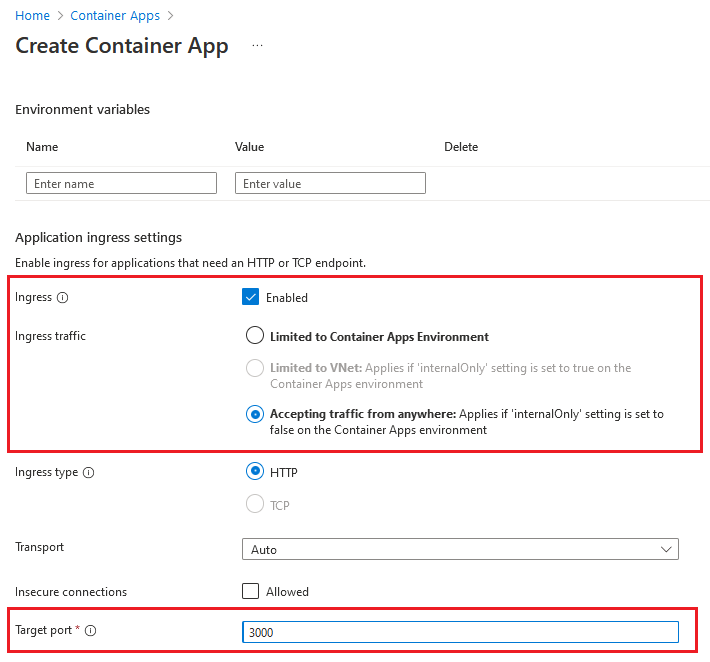Focus the Target port field showing 3000
Viewport: 710px width, 662px height.
click(x=460, y=632)
